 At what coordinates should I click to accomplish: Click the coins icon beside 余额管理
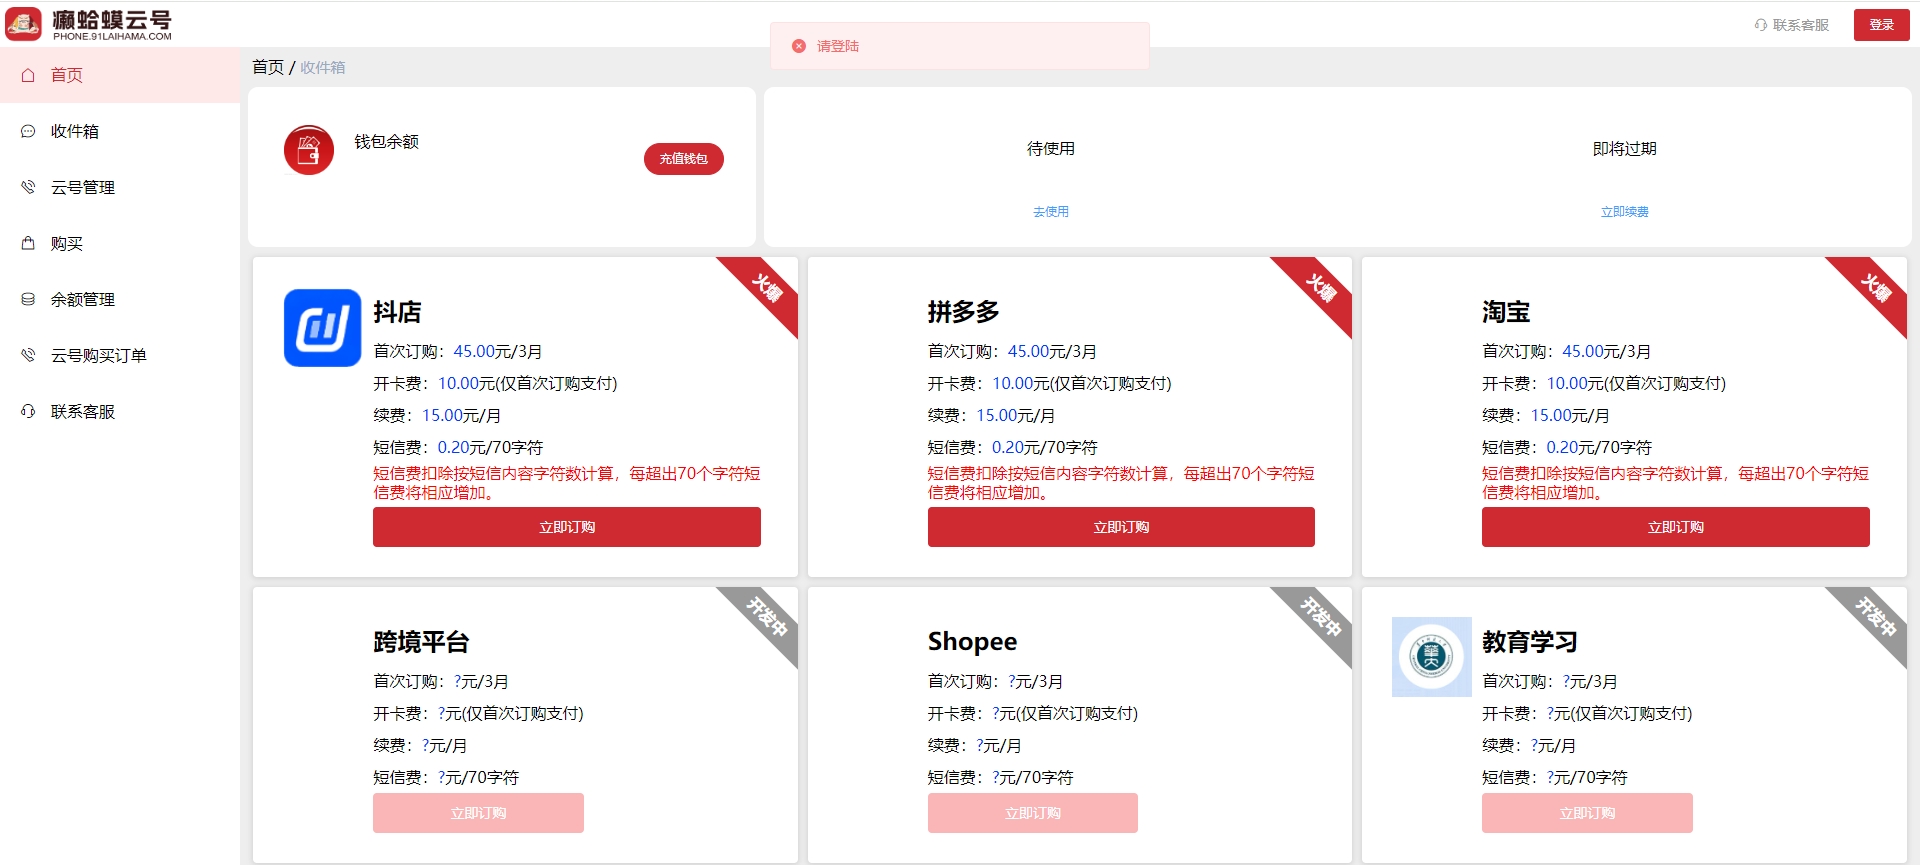(x=28, y=299)
